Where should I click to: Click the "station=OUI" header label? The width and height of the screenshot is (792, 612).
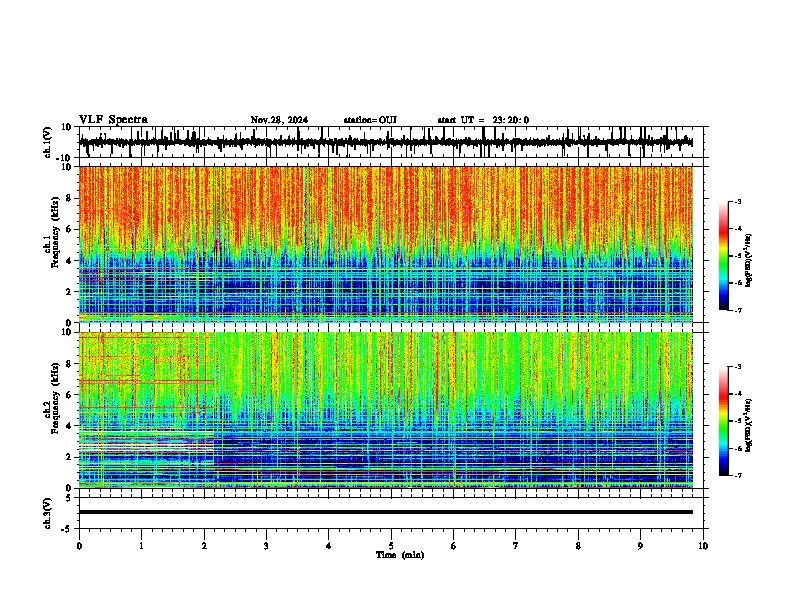click(370, 120)
